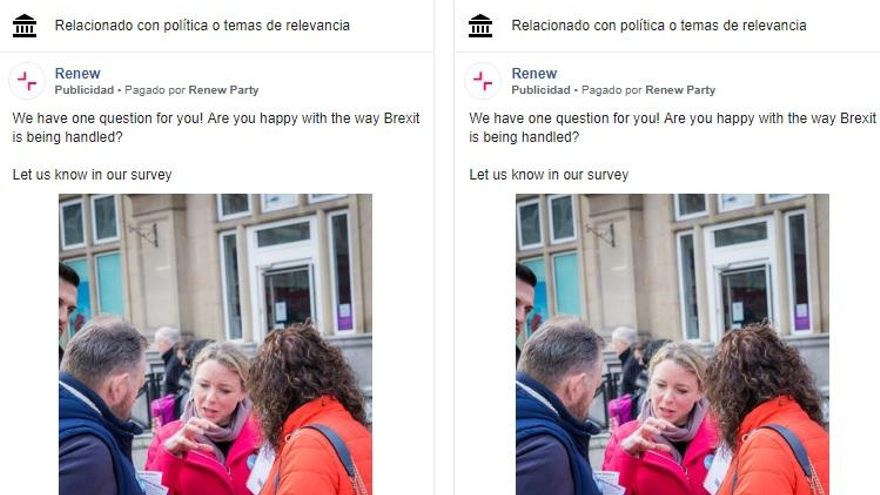Open the Renew page name in left ad

point(77,74)
